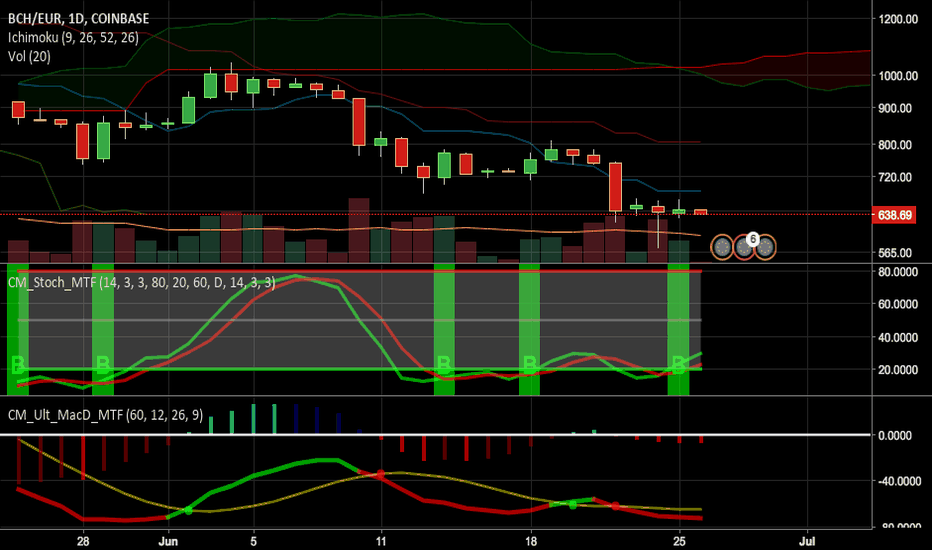Click the BCH/EUR, 1D, COINBASE title
The height and width of the screenshot is (550, 932).
(78, 19)
